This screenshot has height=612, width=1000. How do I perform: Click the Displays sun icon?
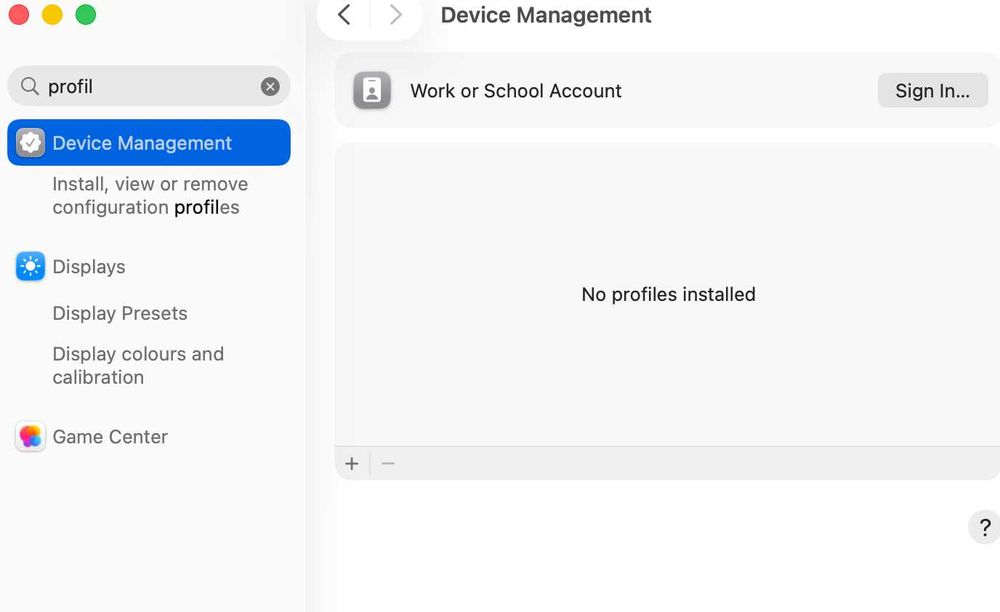pyautogui.click(x=31, y=266)
